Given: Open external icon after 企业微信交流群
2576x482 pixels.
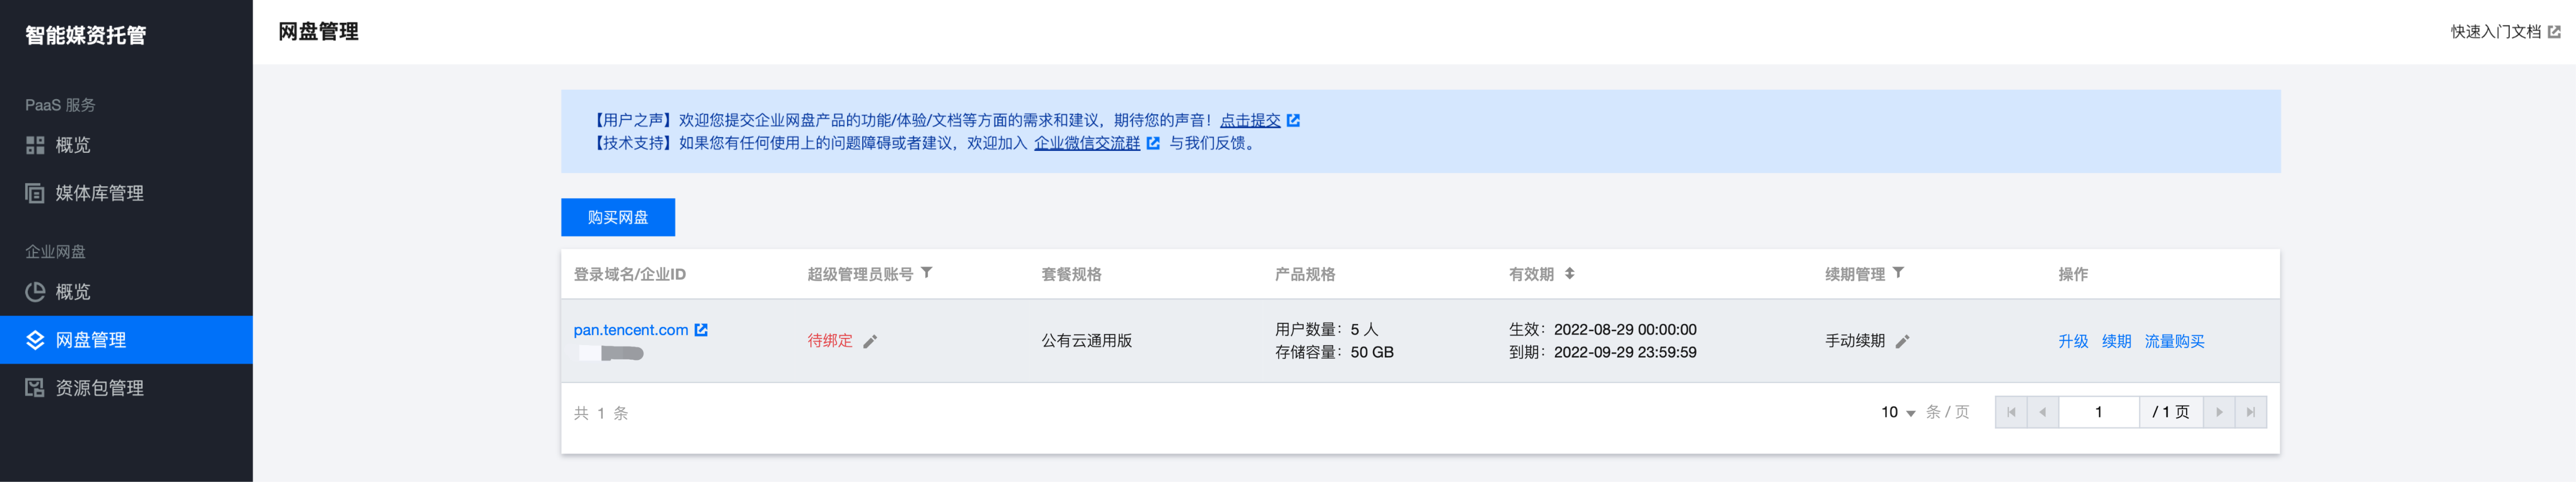Looking at the screenshot, I should pyautogui.click(x=1153, y=143).
